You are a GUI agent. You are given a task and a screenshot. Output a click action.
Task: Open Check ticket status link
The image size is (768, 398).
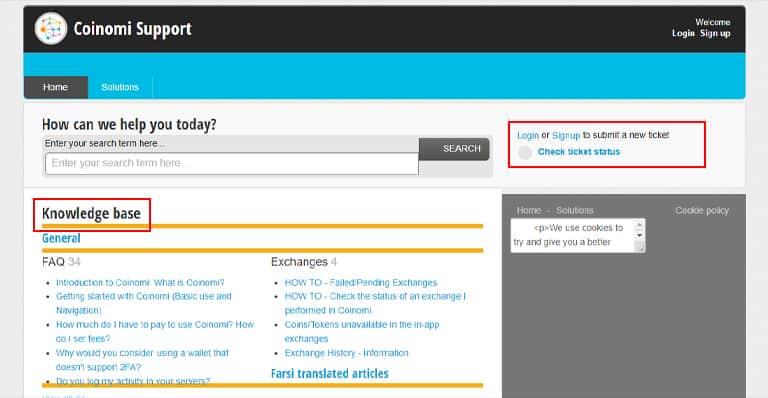(578, 152)
